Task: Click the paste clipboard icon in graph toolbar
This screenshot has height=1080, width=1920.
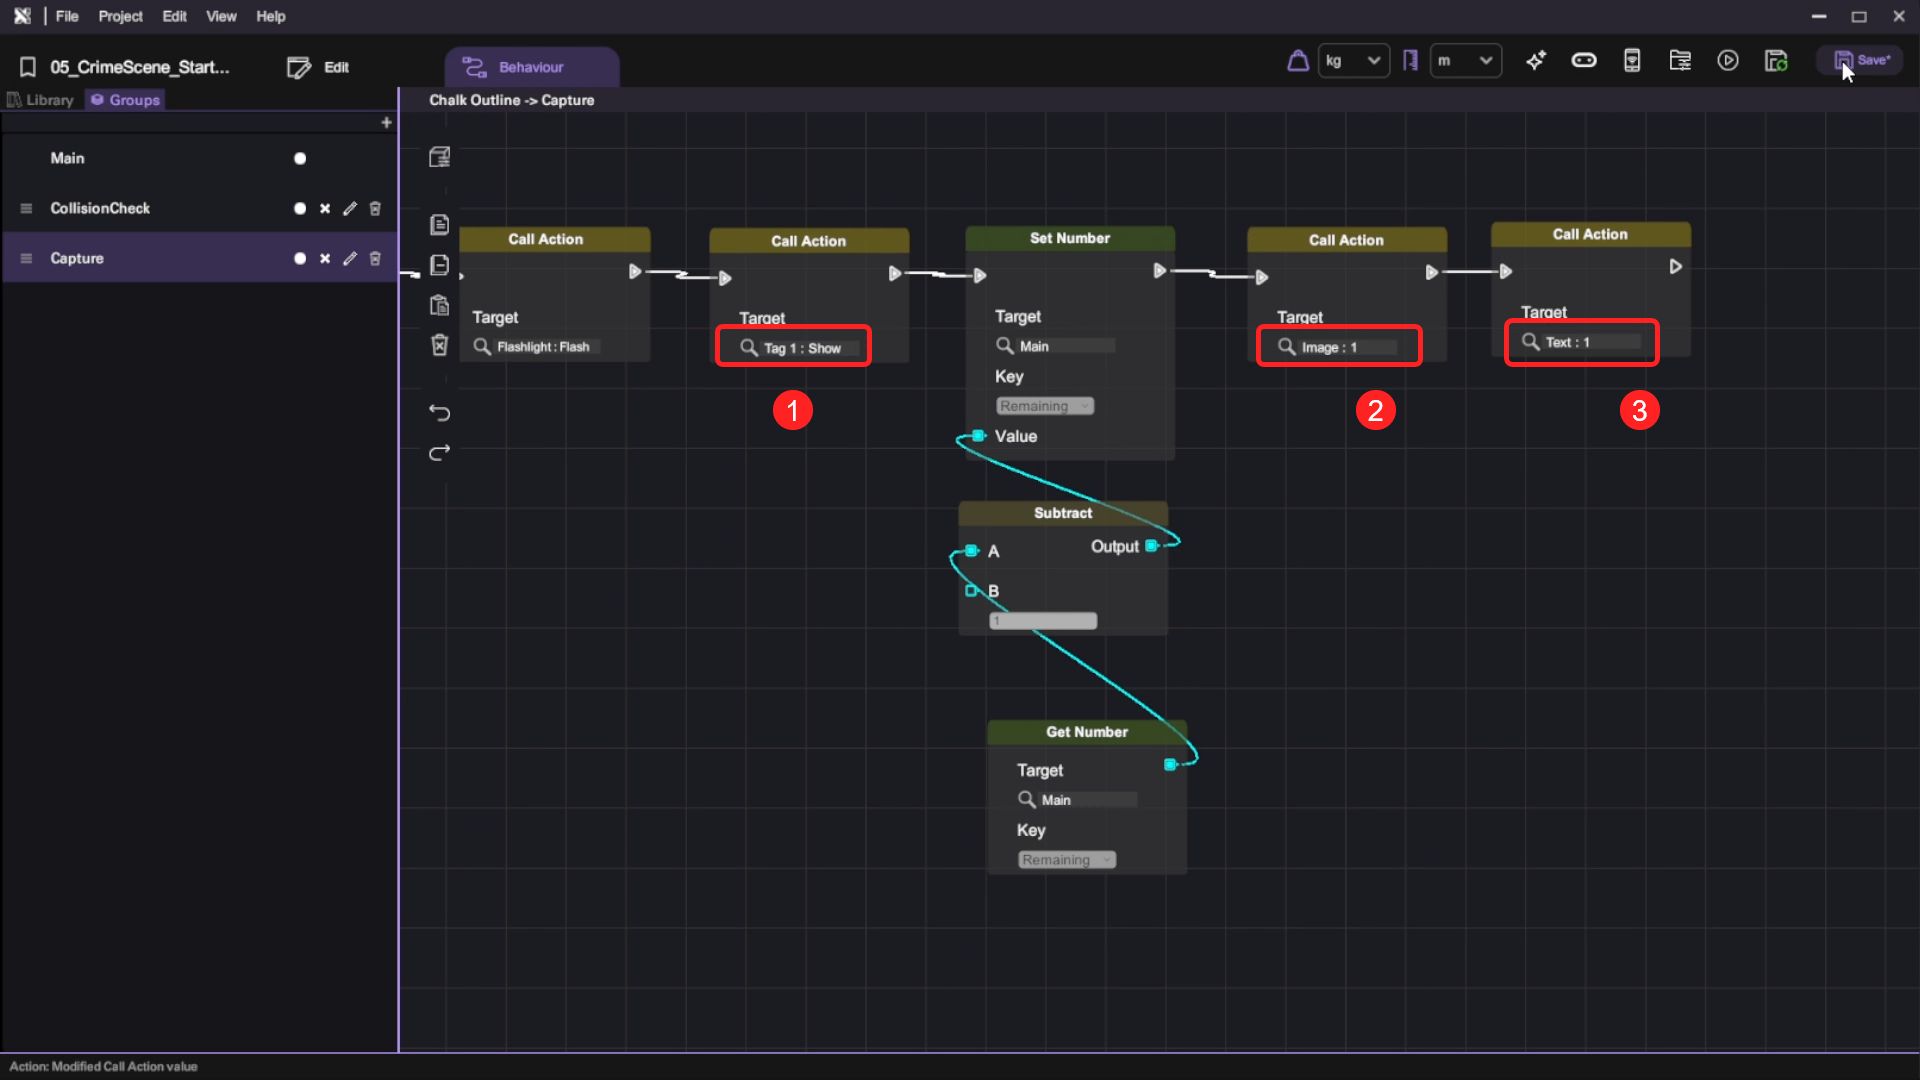Action: (x=439, y=305)
